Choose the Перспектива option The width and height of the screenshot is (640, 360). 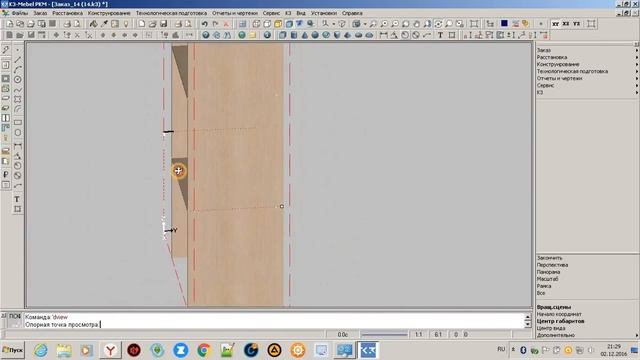point(552,265)
